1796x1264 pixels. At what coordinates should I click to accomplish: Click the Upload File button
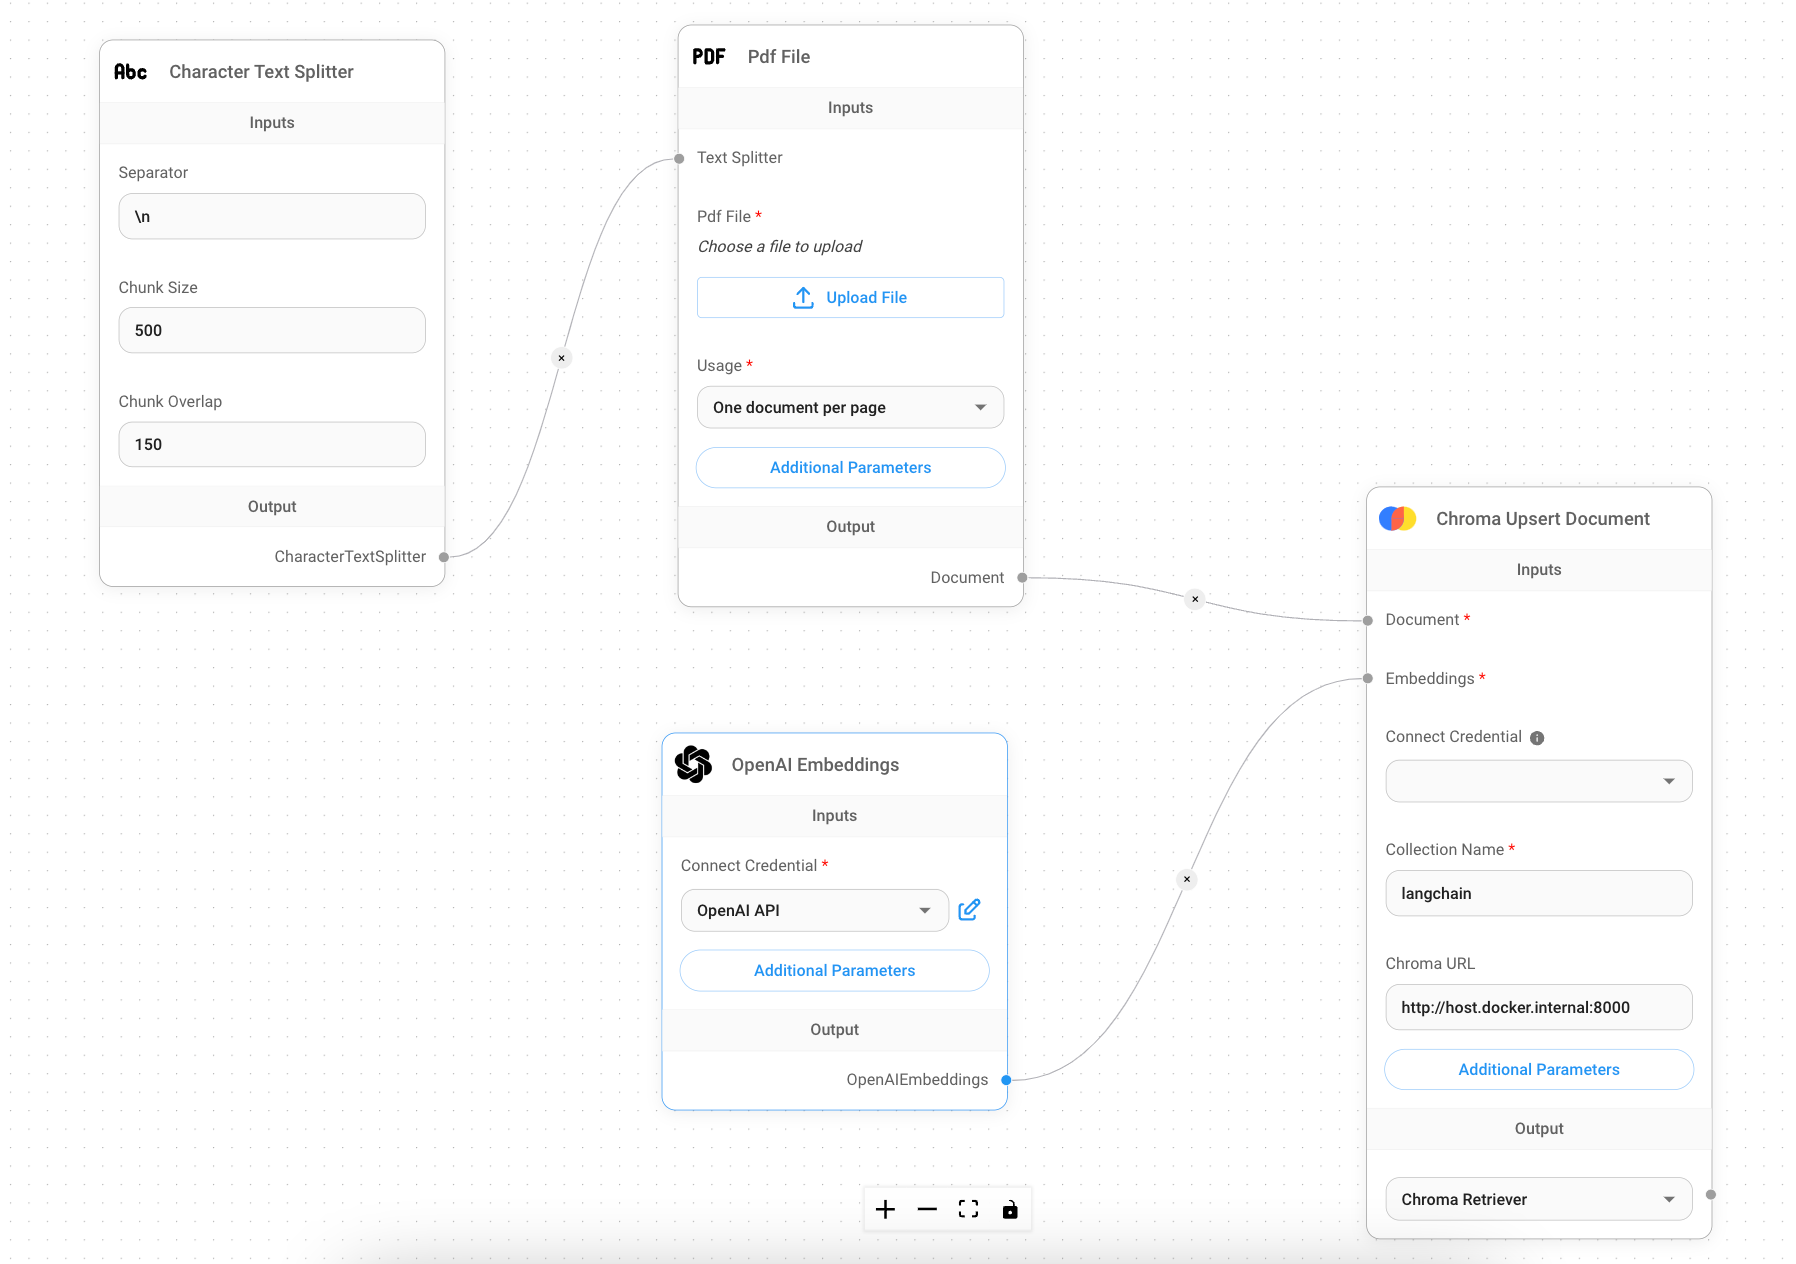point(850,298)
